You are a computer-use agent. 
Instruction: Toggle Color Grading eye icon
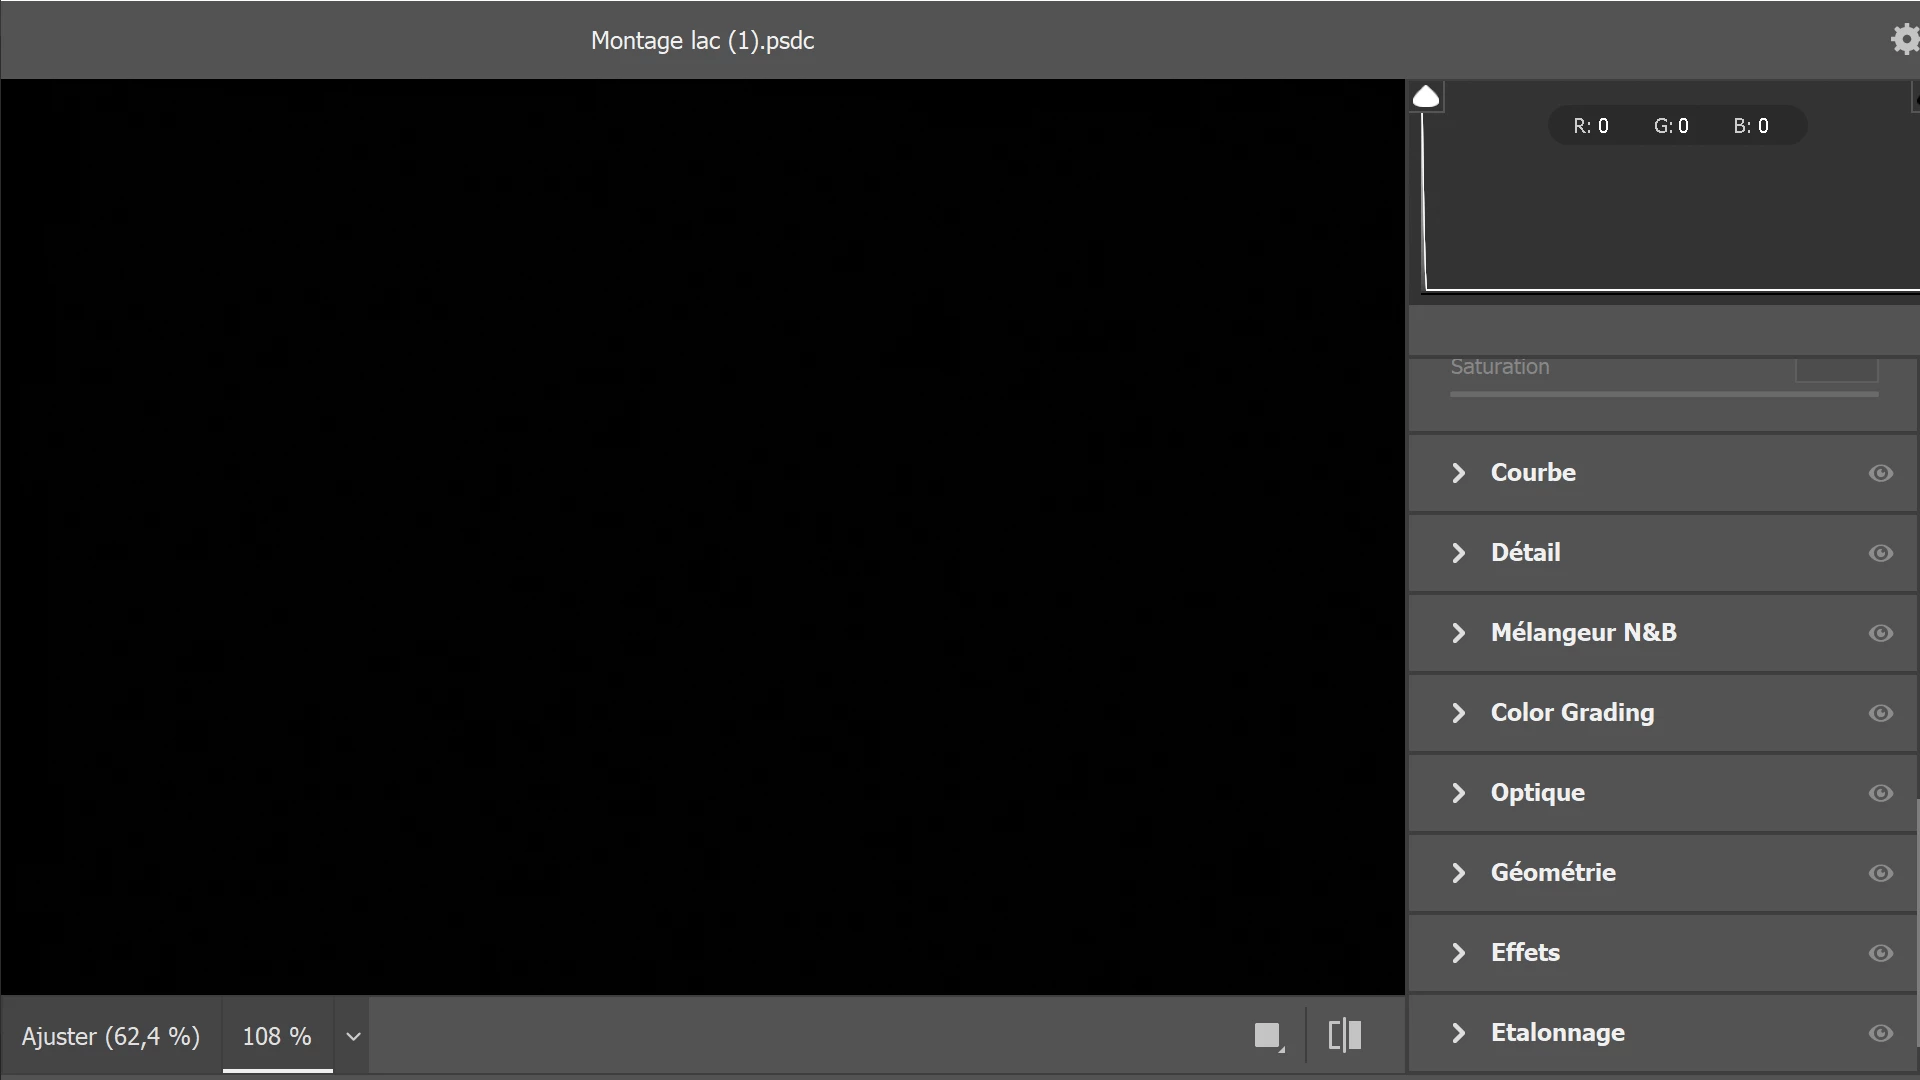coord(1880,713)
